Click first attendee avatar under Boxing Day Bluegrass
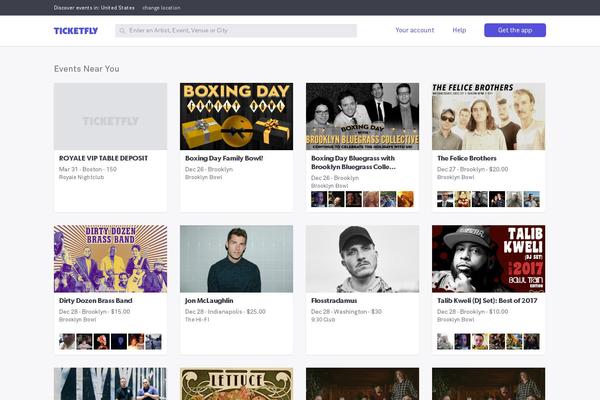Screen dimensions: 600x400 click(x=319, y=199)
